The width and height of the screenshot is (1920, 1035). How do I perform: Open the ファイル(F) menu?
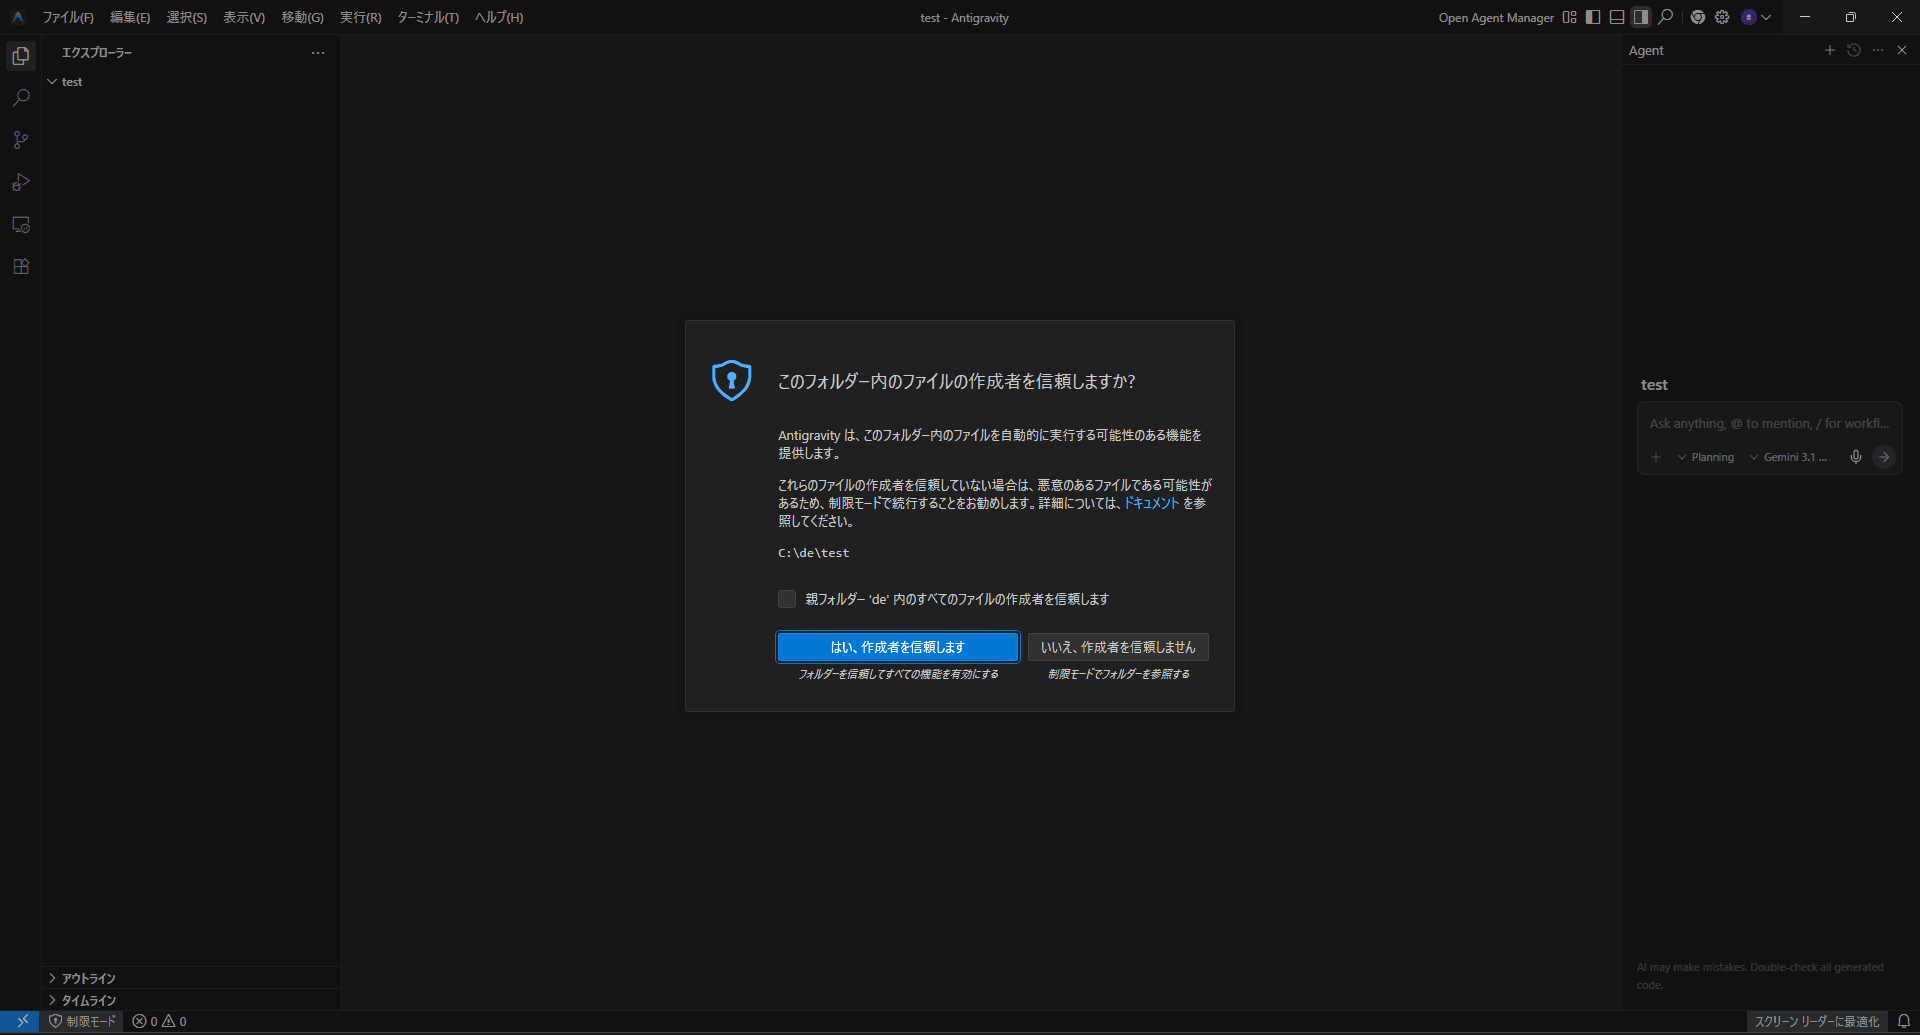click(x=68, y=17)
